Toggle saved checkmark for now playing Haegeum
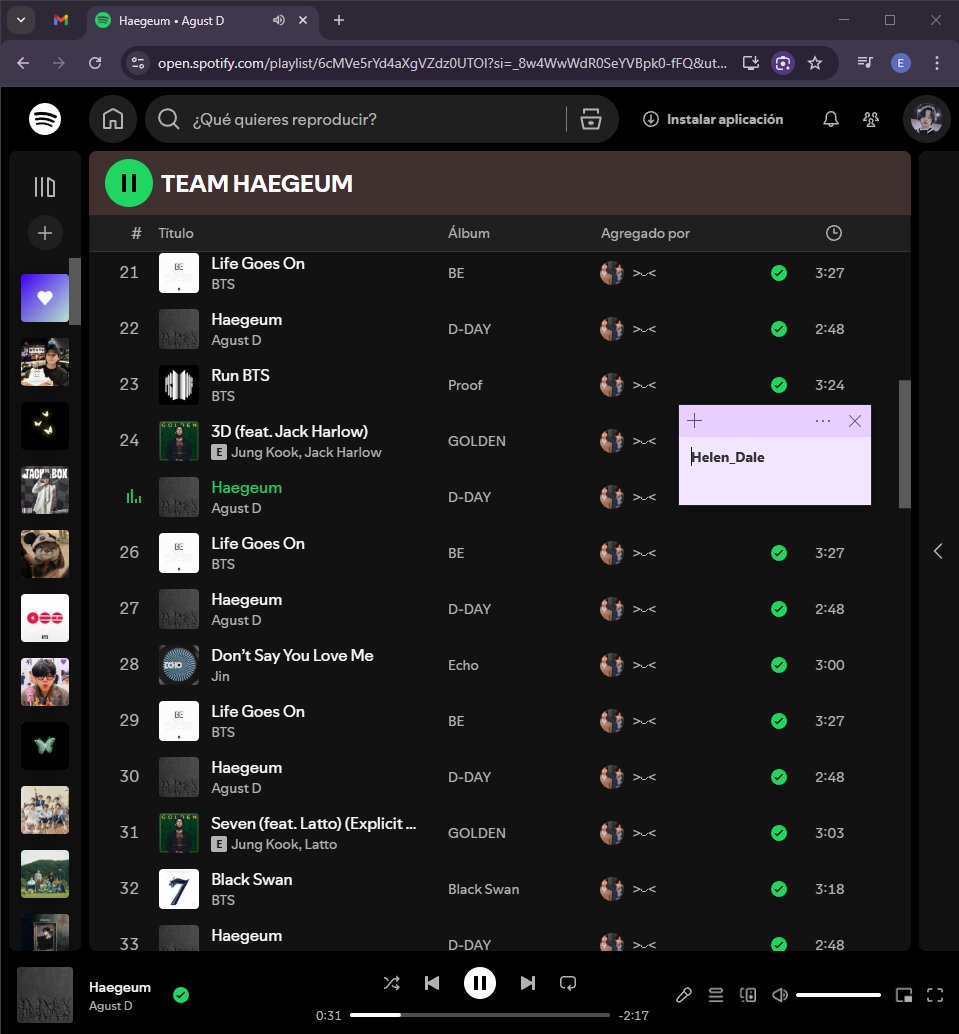 [x=181, y=995]
